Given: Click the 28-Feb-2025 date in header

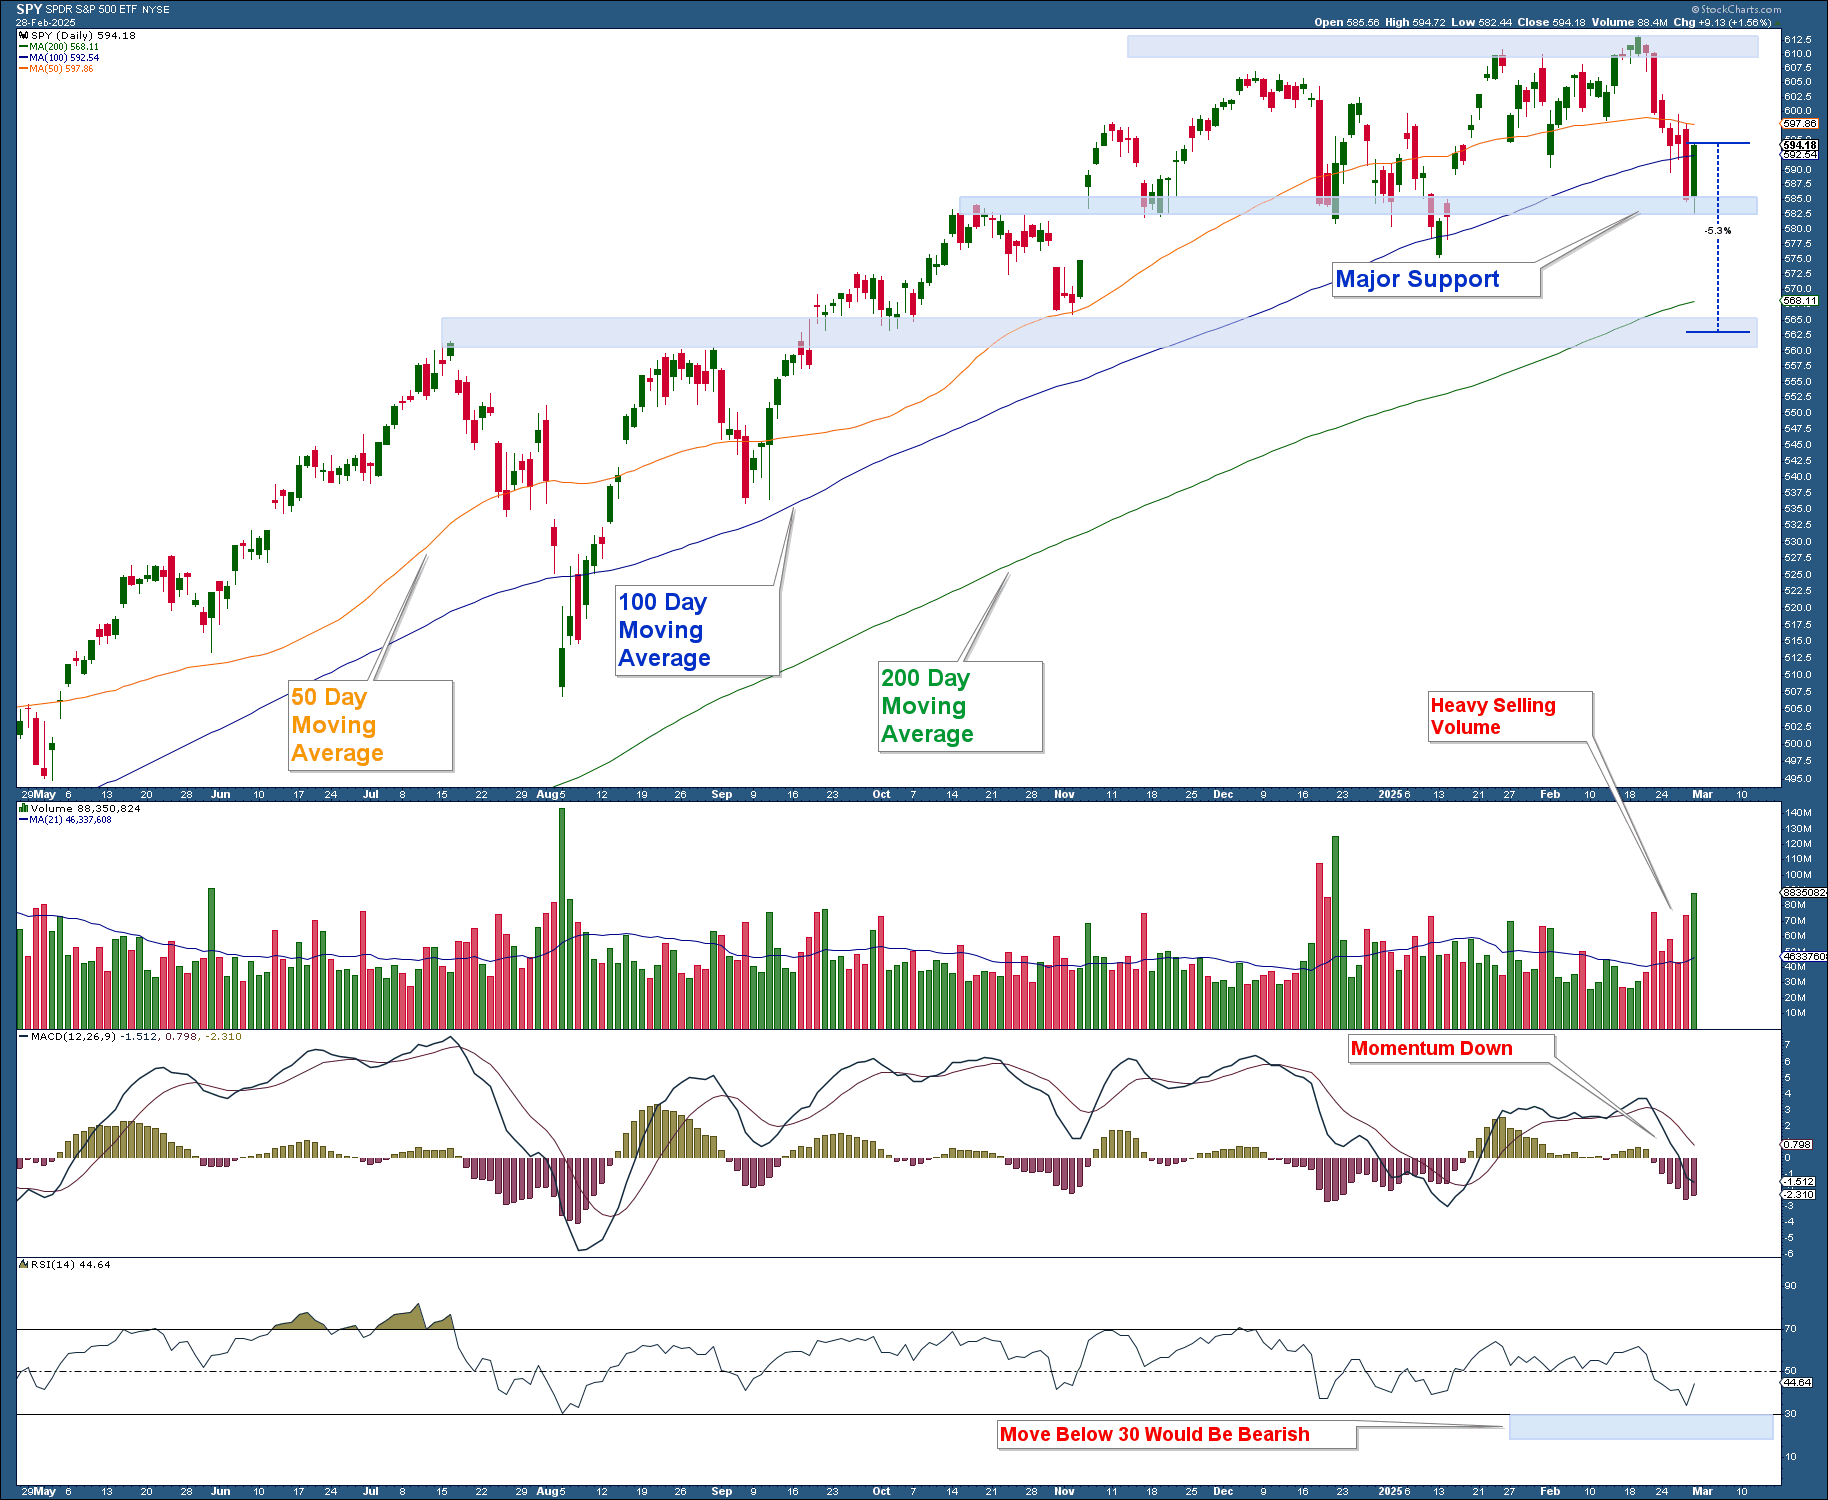Looking at the screenshot, I should (x=45, y=22).
